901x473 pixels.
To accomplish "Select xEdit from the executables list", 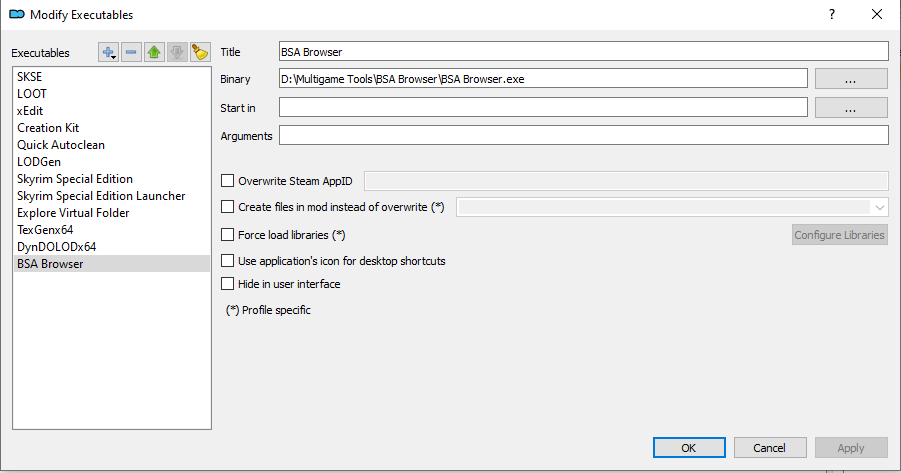I will [x=30, y=110].
